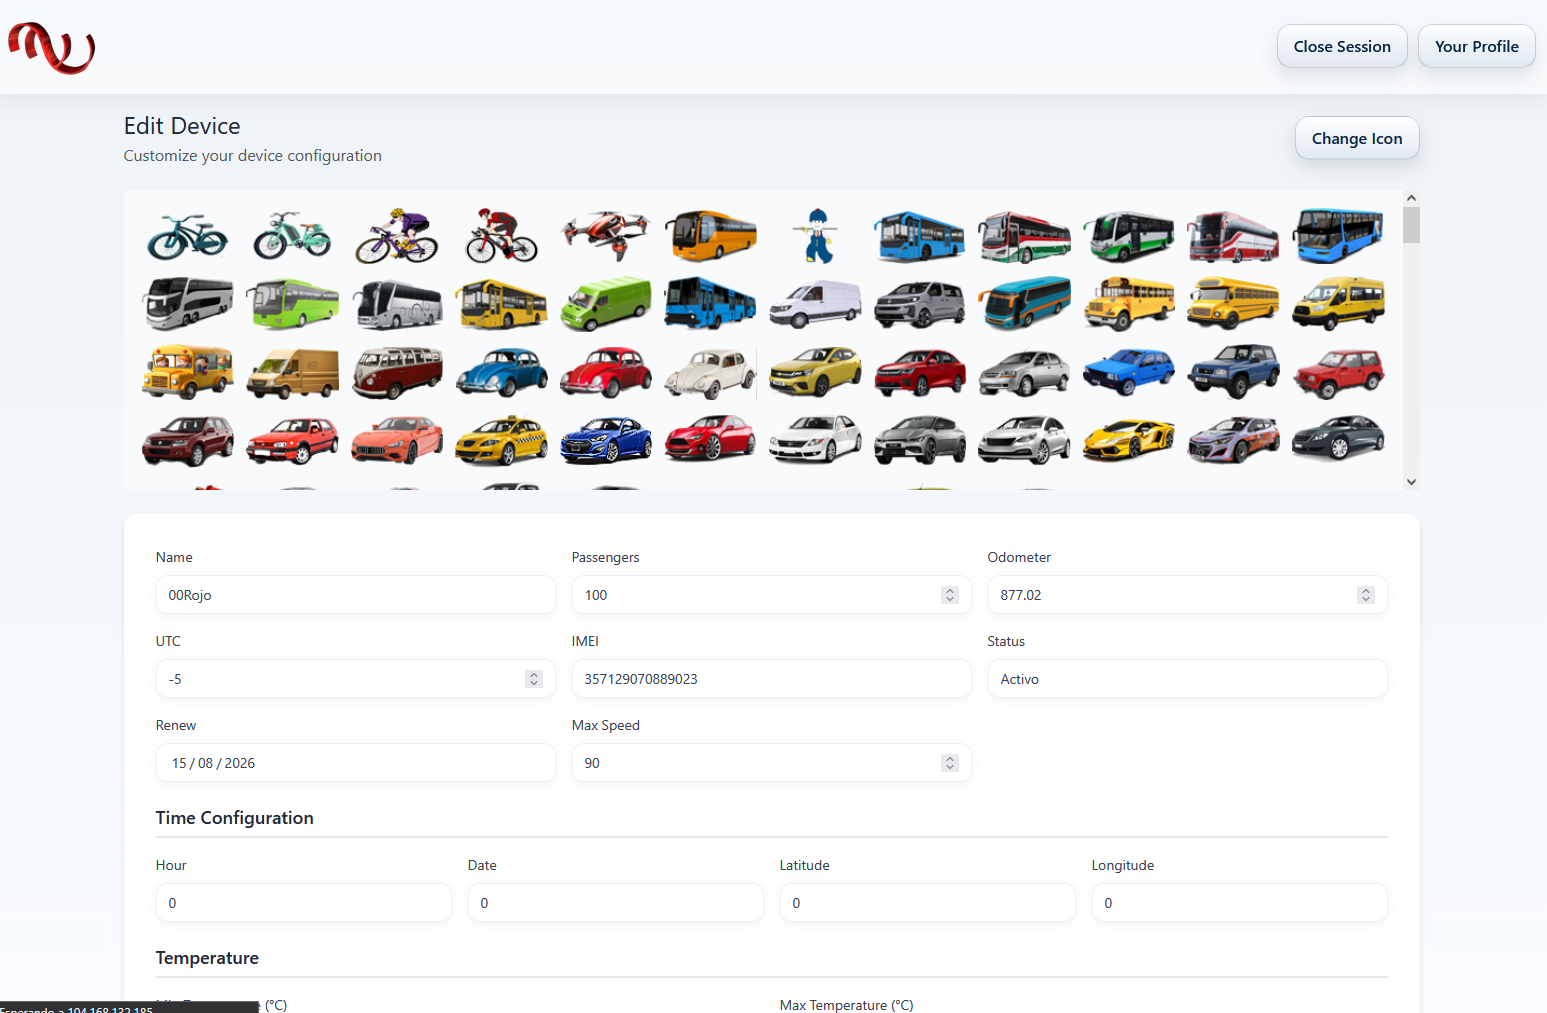This screenshot has width=1547, height=1013.
Task: Pick the dark gray sedan icon
Action: tap(1338, 440)
